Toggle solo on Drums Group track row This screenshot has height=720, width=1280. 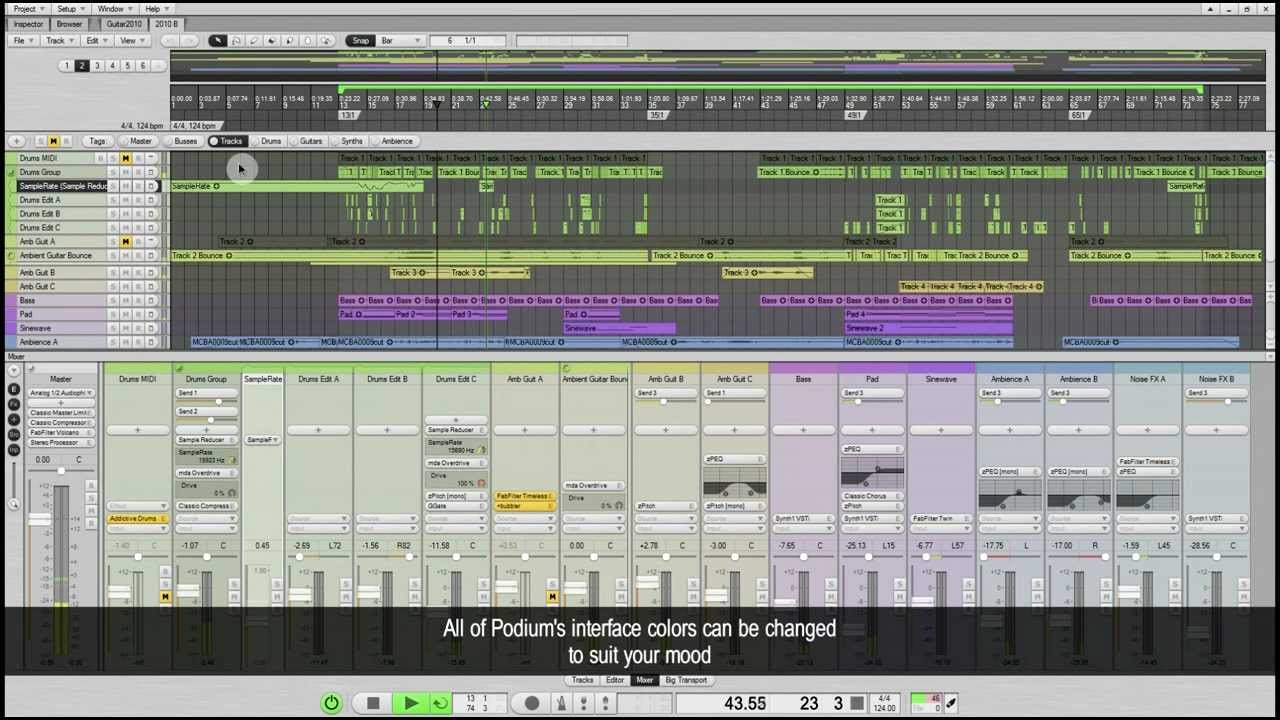(112, 172)
